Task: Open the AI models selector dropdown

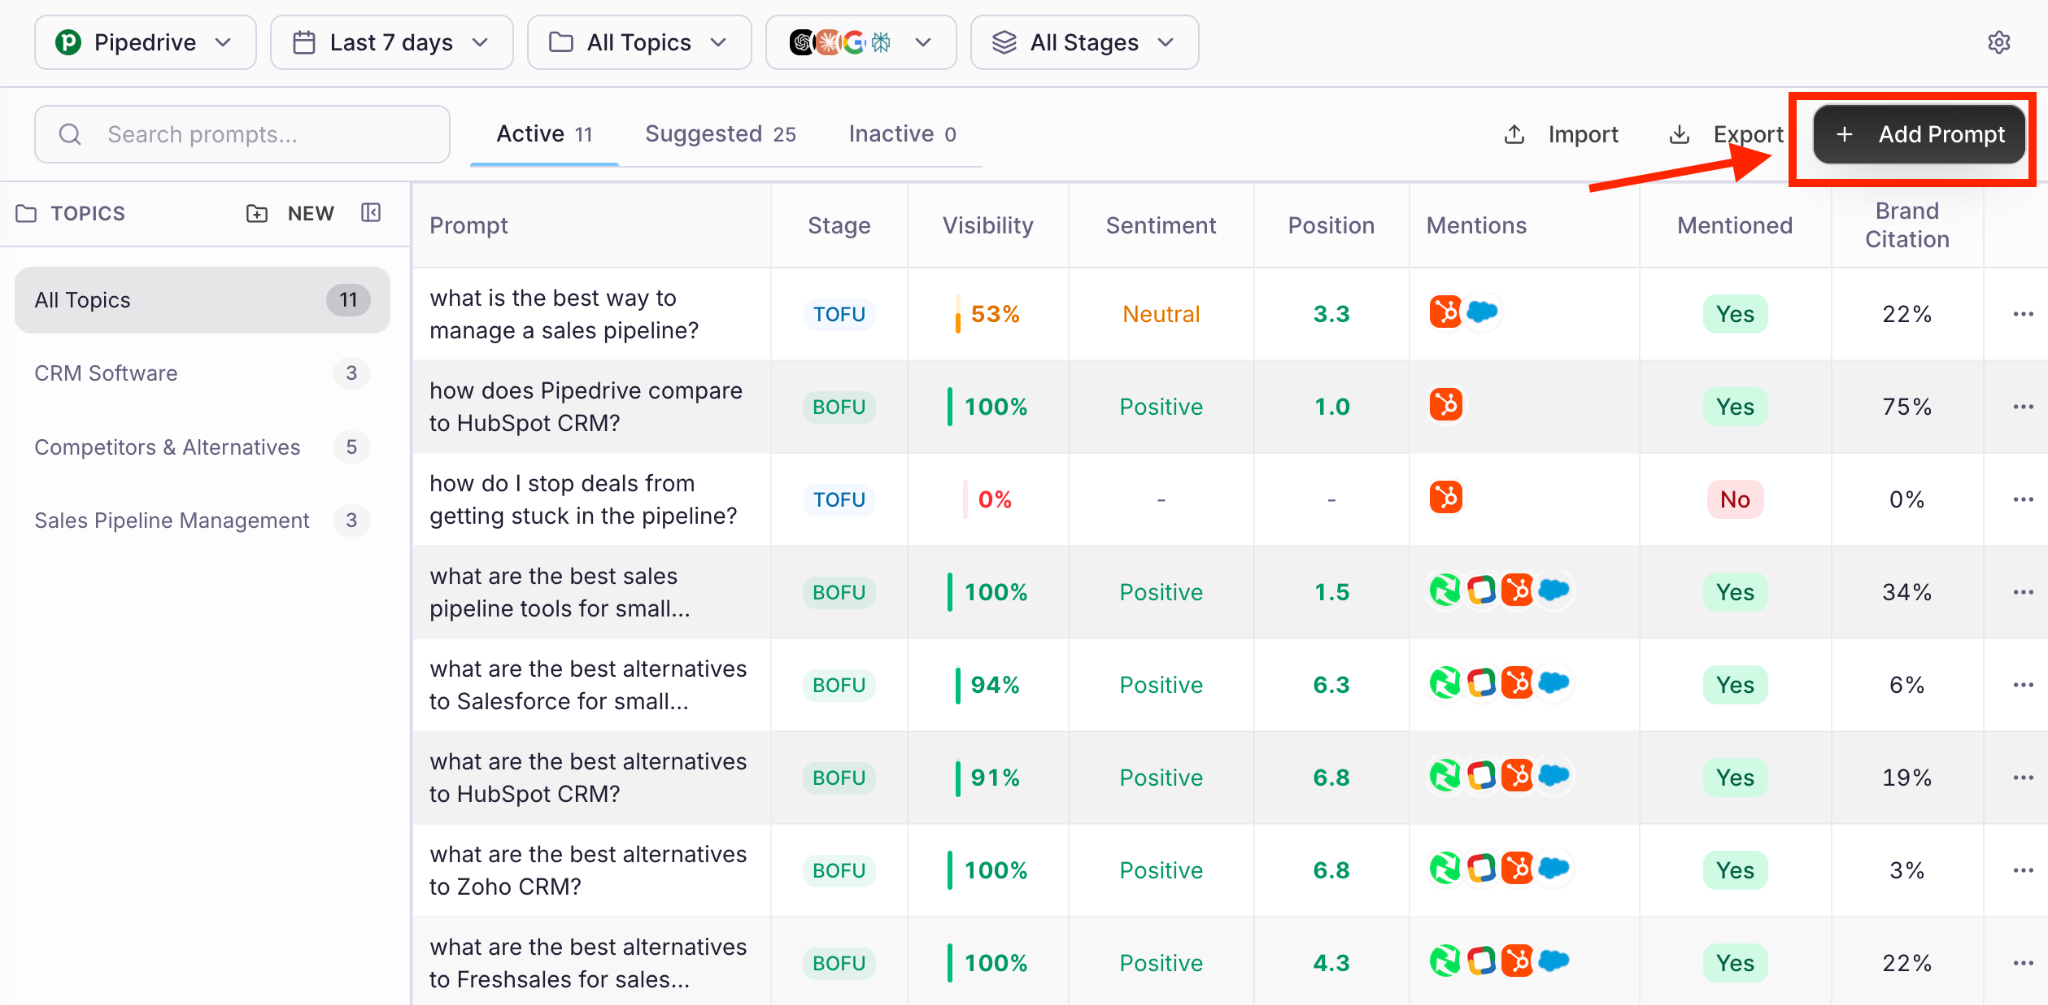Action: coord(861,42)
